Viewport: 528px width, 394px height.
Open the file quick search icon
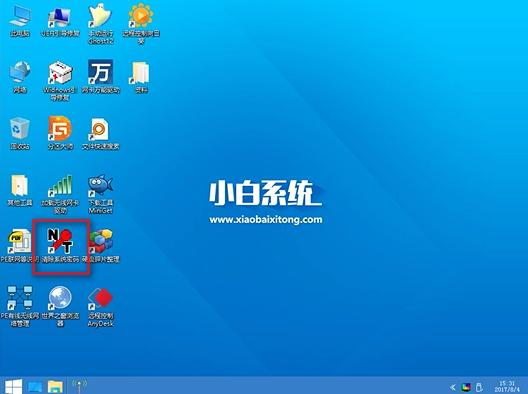click(100, 133)
